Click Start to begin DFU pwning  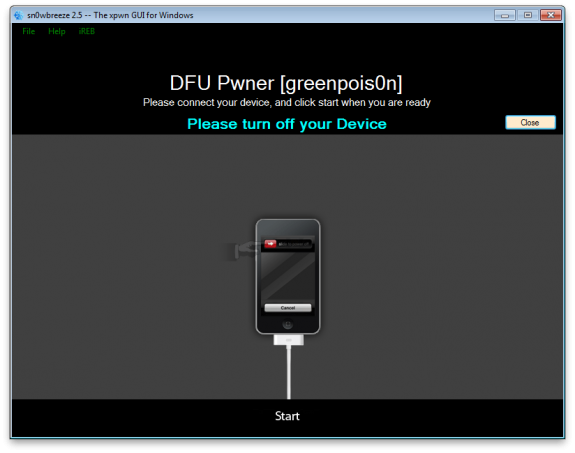click(287, 416)
